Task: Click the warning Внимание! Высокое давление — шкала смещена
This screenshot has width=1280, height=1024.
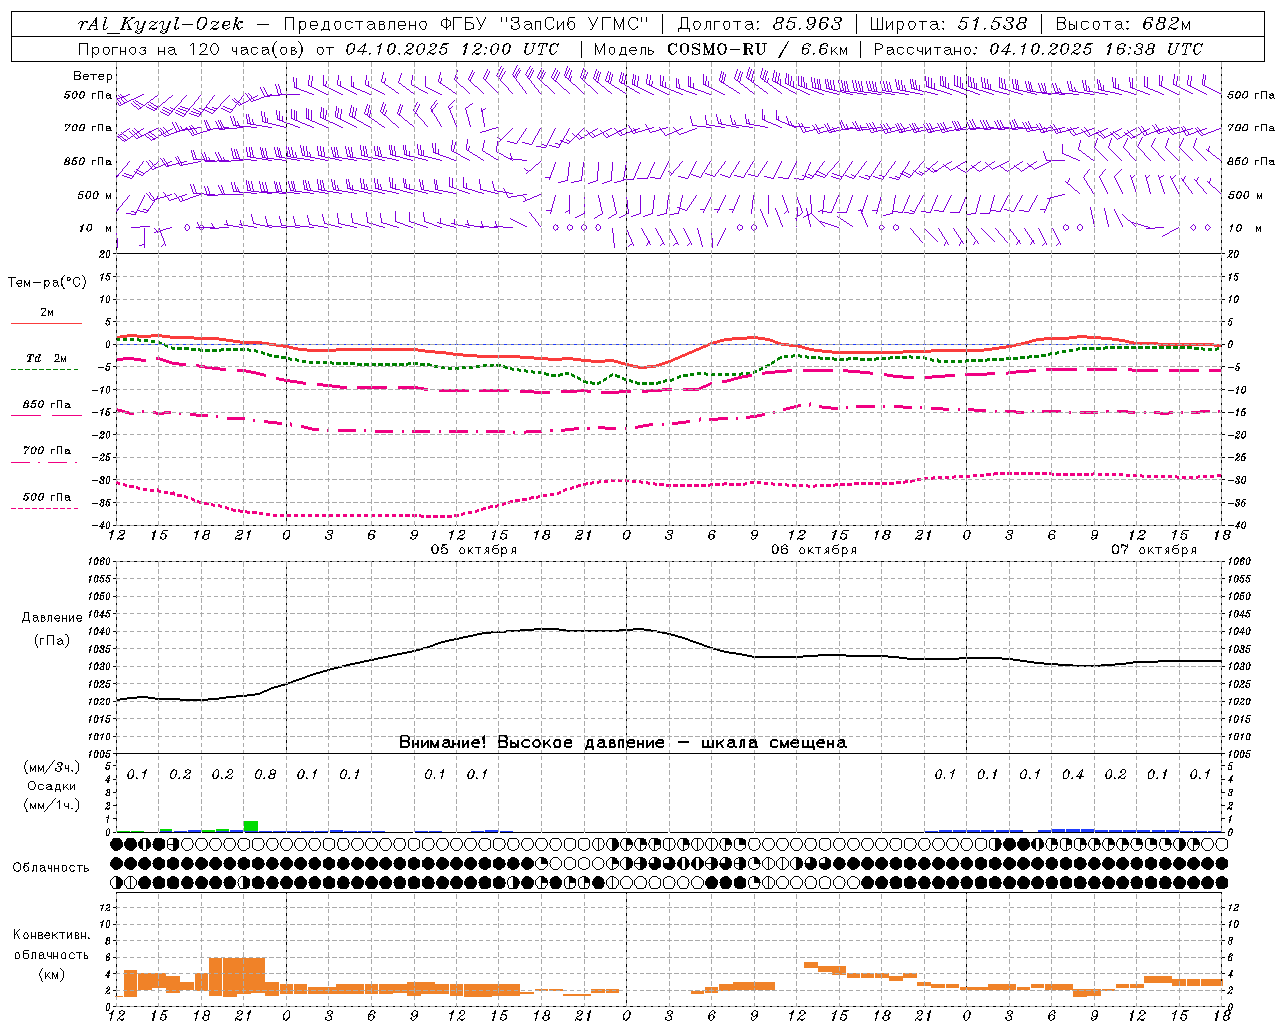Action: click(x=623, y=743)
